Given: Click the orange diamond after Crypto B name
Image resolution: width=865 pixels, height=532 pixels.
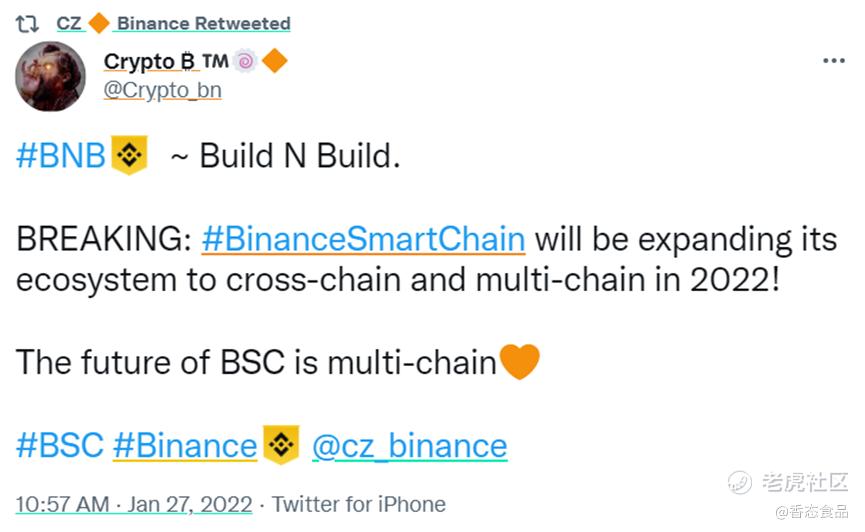Looking at the screenshot, I should 275,61.
